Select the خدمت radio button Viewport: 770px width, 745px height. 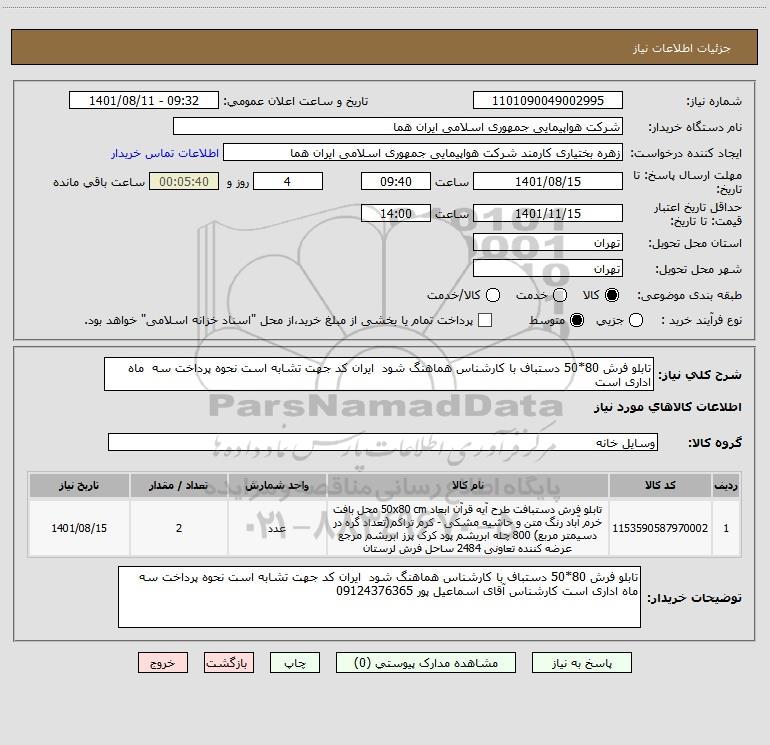pyautogui.click(x=560, y=295)
